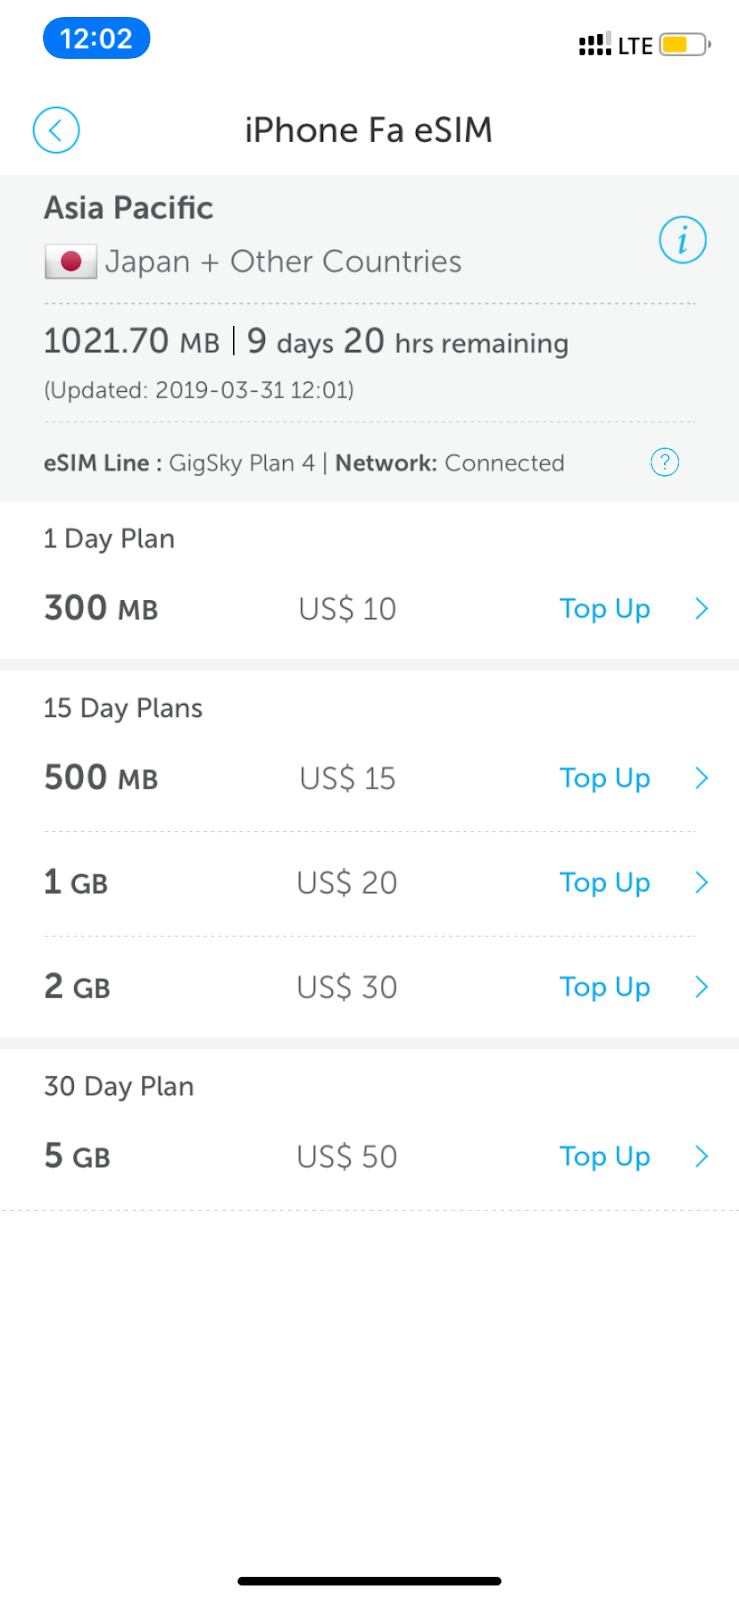This screenshot has height=1600, width=739.
Task: Expand the 300 MB plan chevron
Action: (x=702, y=609)
